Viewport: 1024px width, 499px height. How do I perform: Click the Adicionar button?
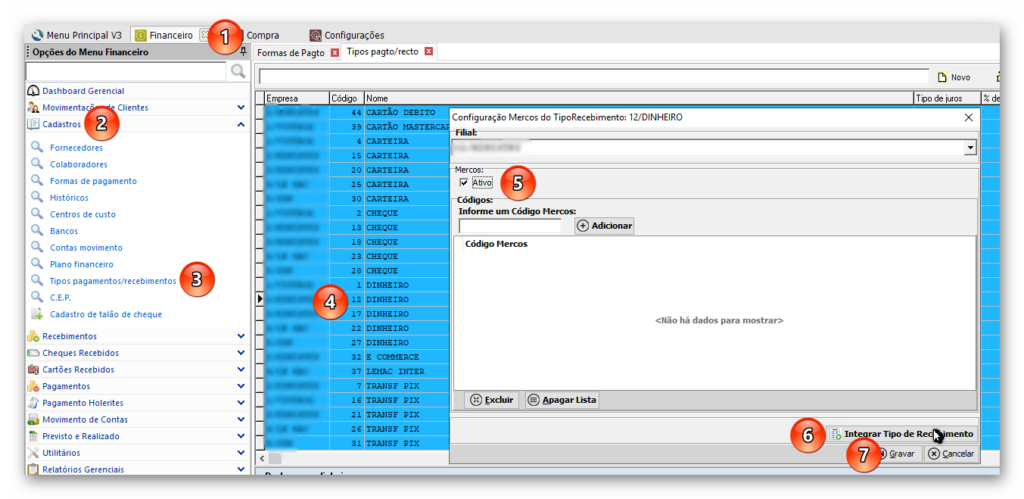click(605, 226)
